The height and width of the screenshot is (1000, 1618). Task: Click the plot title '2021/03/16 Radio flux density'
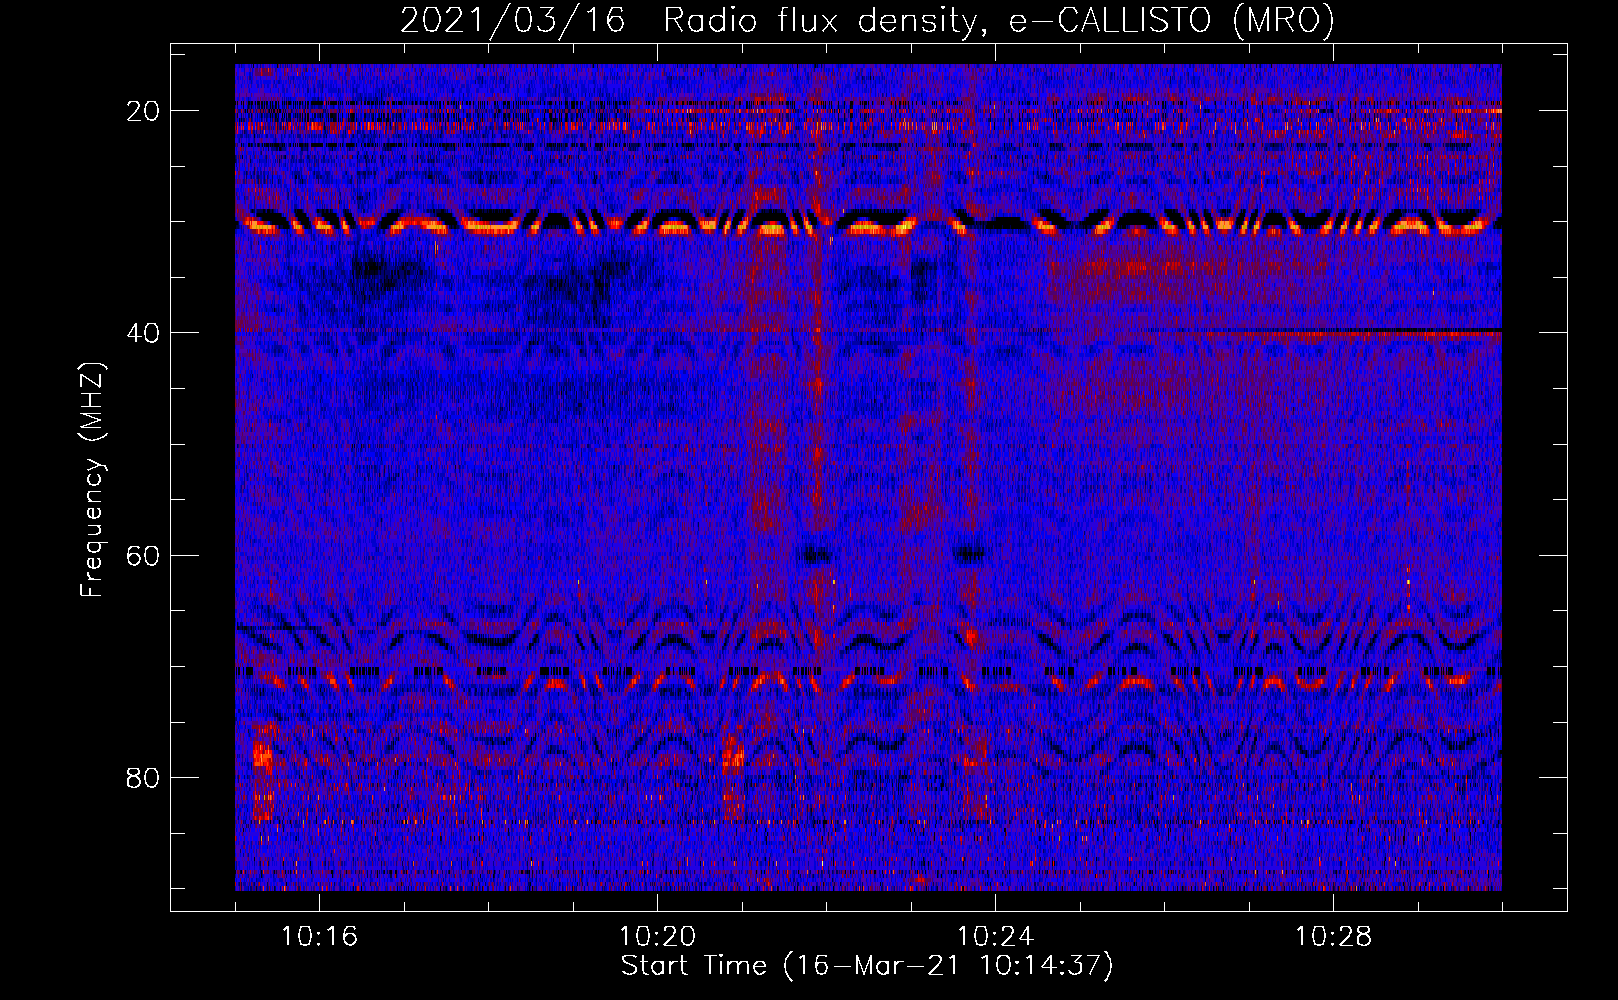(867, 20)
